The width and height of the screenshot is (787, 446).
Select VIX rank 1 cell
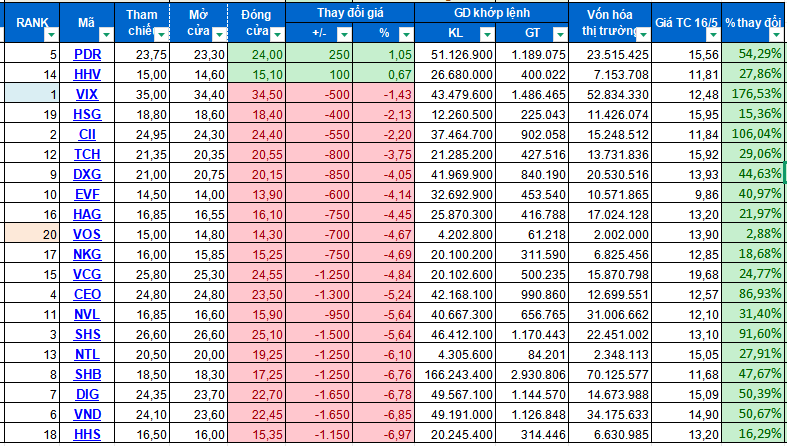pyautogui.click(x=32, y=94)
